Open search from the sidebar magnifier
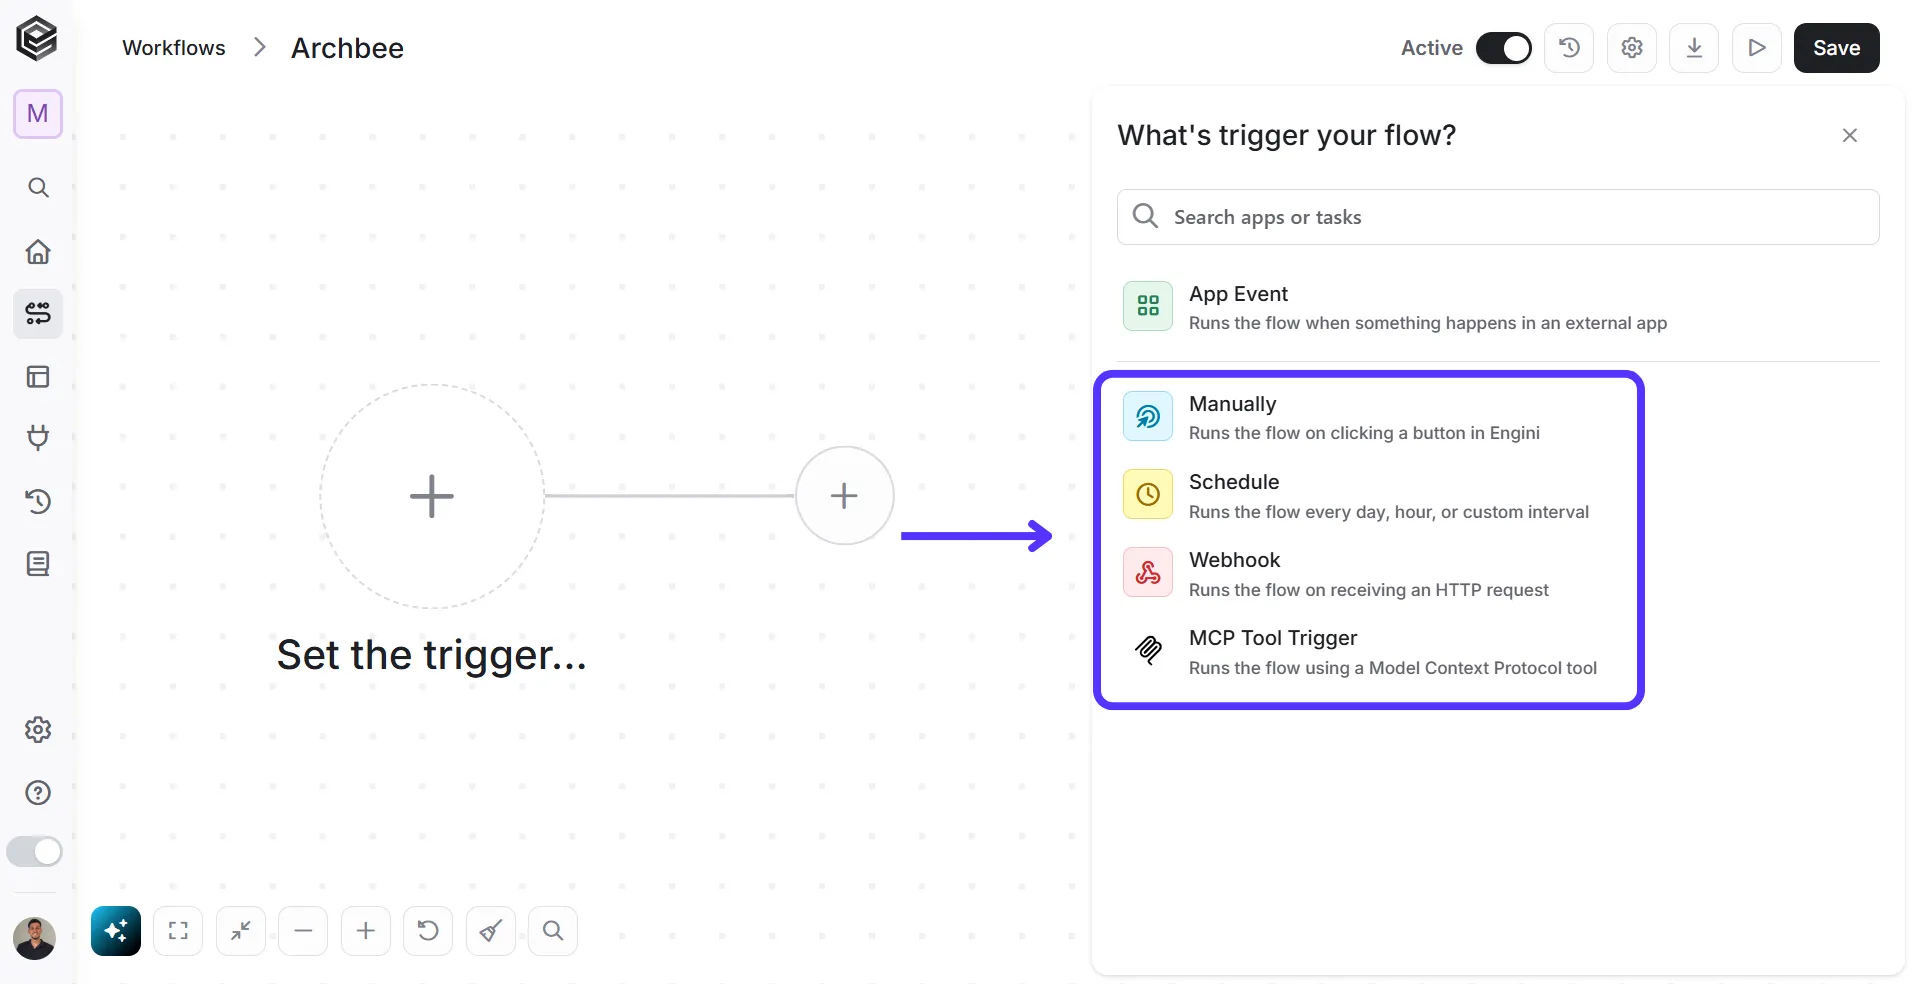This screenshot has width=1915, height=984. (38, 188)
